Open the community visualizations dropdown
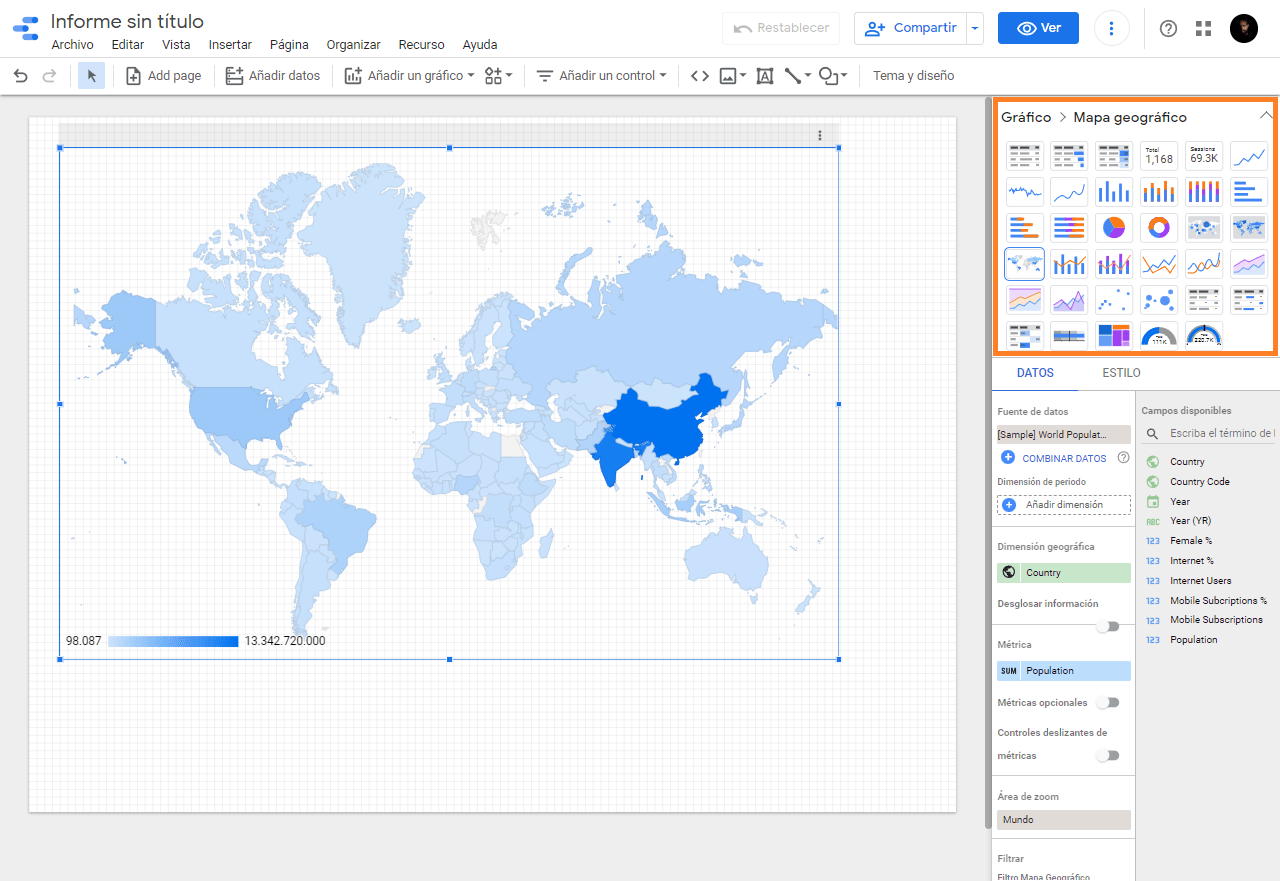Viewport: 1280px width, 881px height. click(x=498, y=76)
